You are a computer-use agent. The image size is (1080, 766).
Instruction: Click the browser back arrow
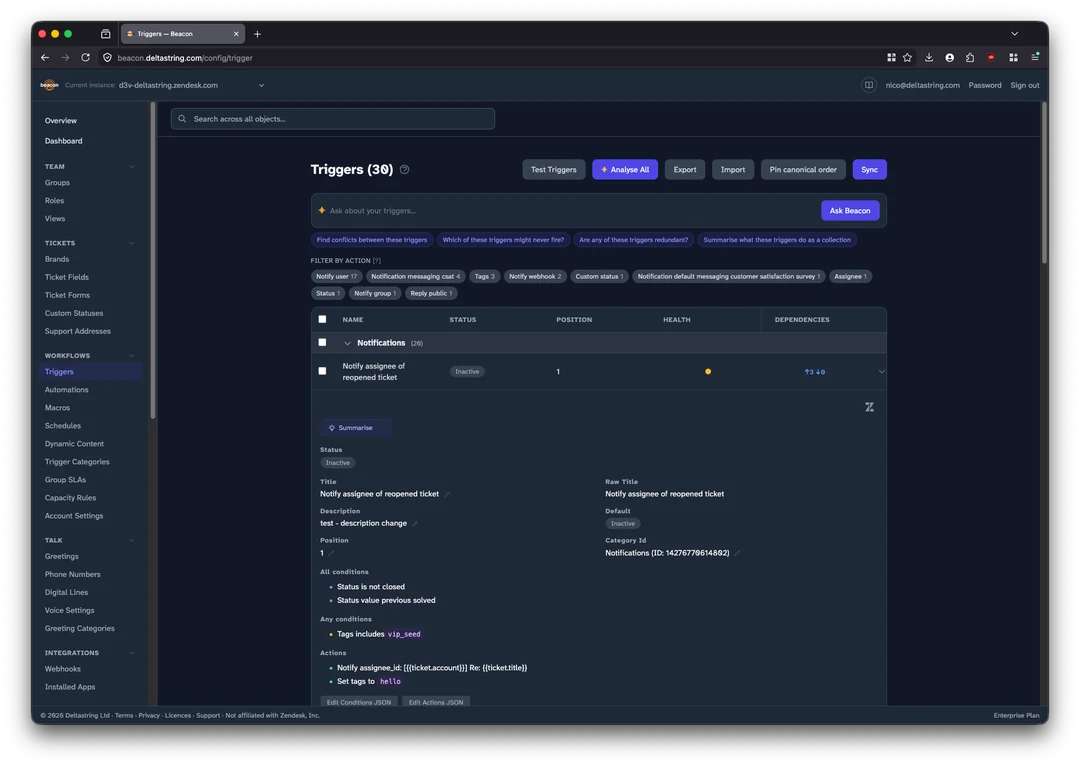45,58
